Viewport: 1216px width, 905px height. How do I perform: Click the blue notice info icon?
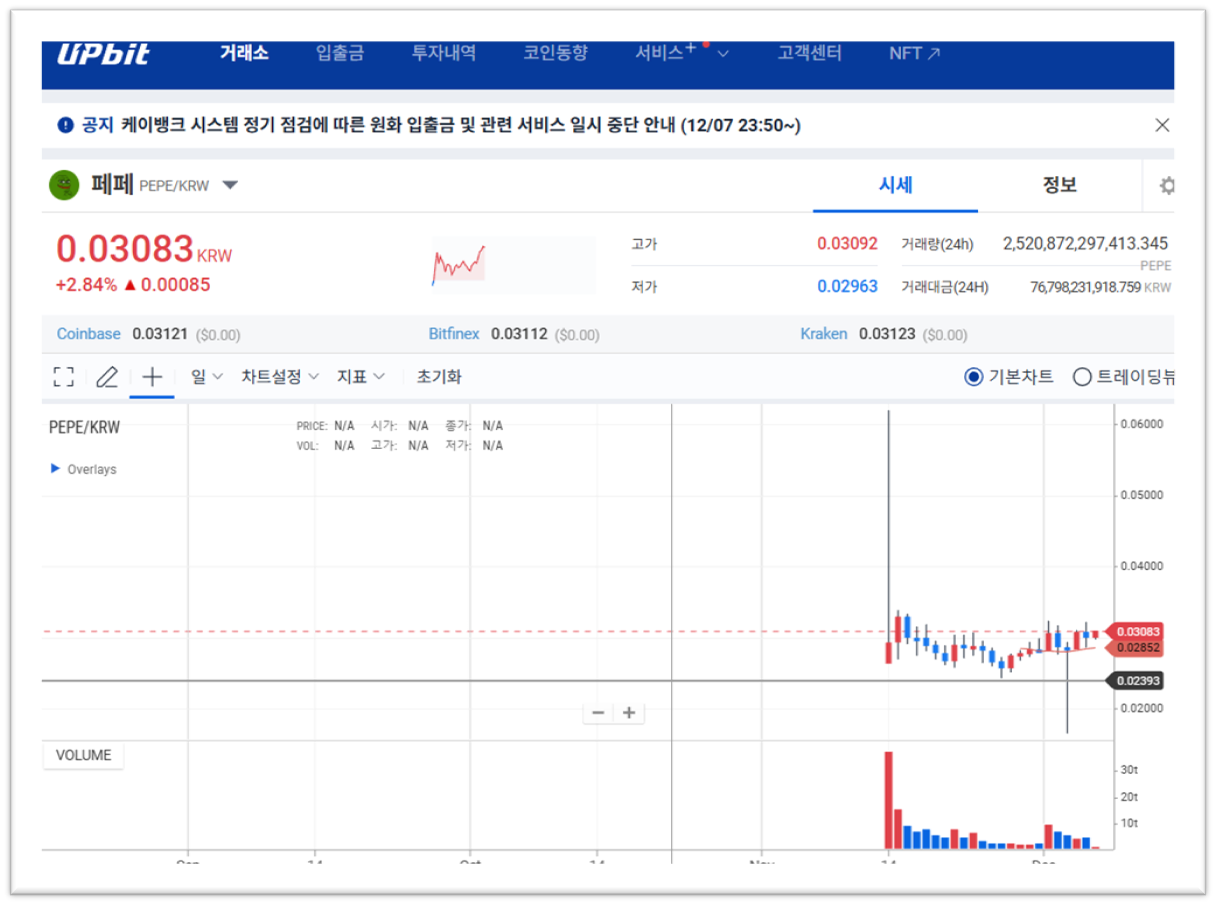point(66,125)
